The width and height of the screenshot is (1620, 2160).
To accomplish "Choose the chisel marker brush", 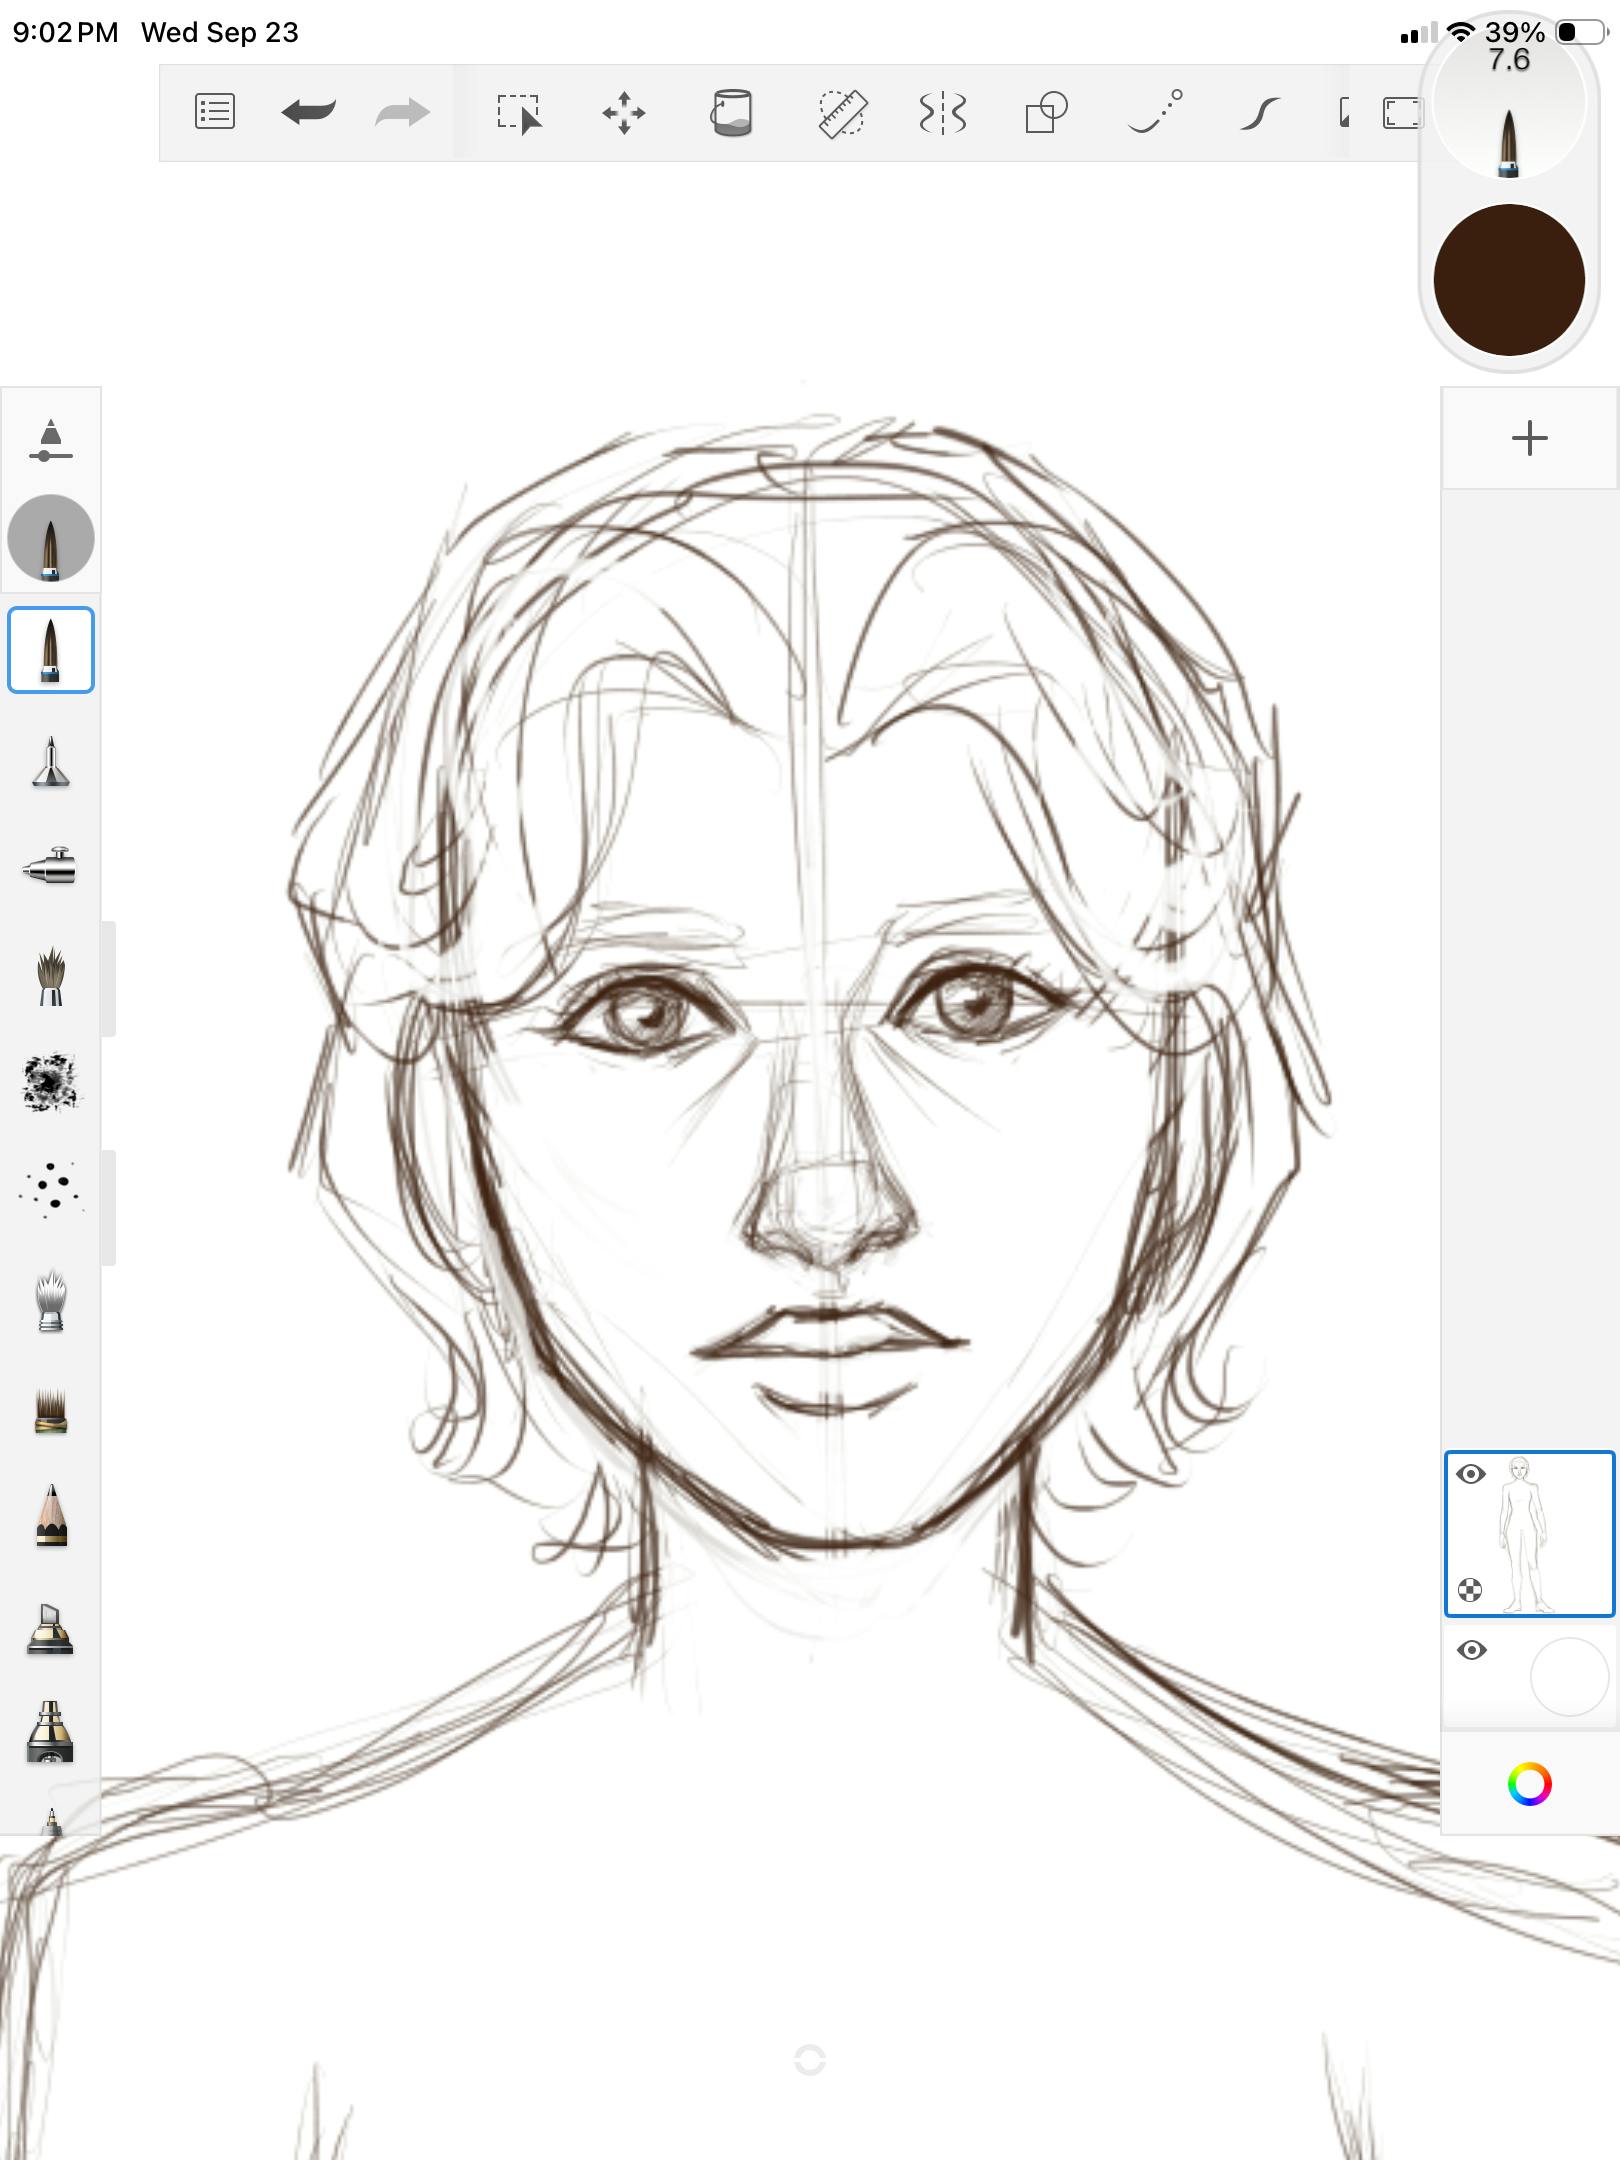I will point(51,1629).
